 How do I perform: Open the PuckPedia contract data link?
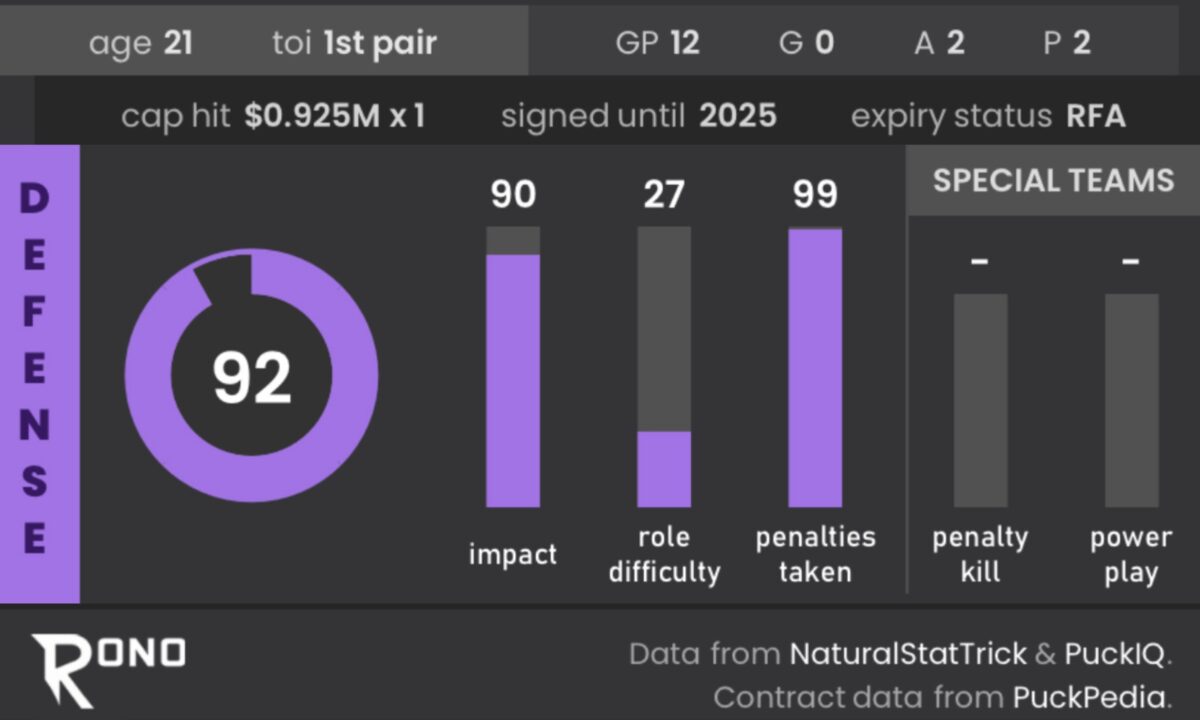(1089, 697)
